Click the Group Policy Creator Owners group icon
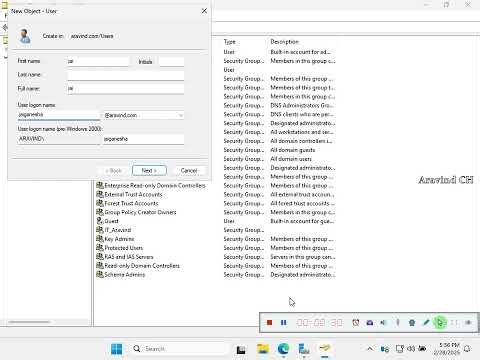Viewport: 480px width, 360px height. point(100,212)
